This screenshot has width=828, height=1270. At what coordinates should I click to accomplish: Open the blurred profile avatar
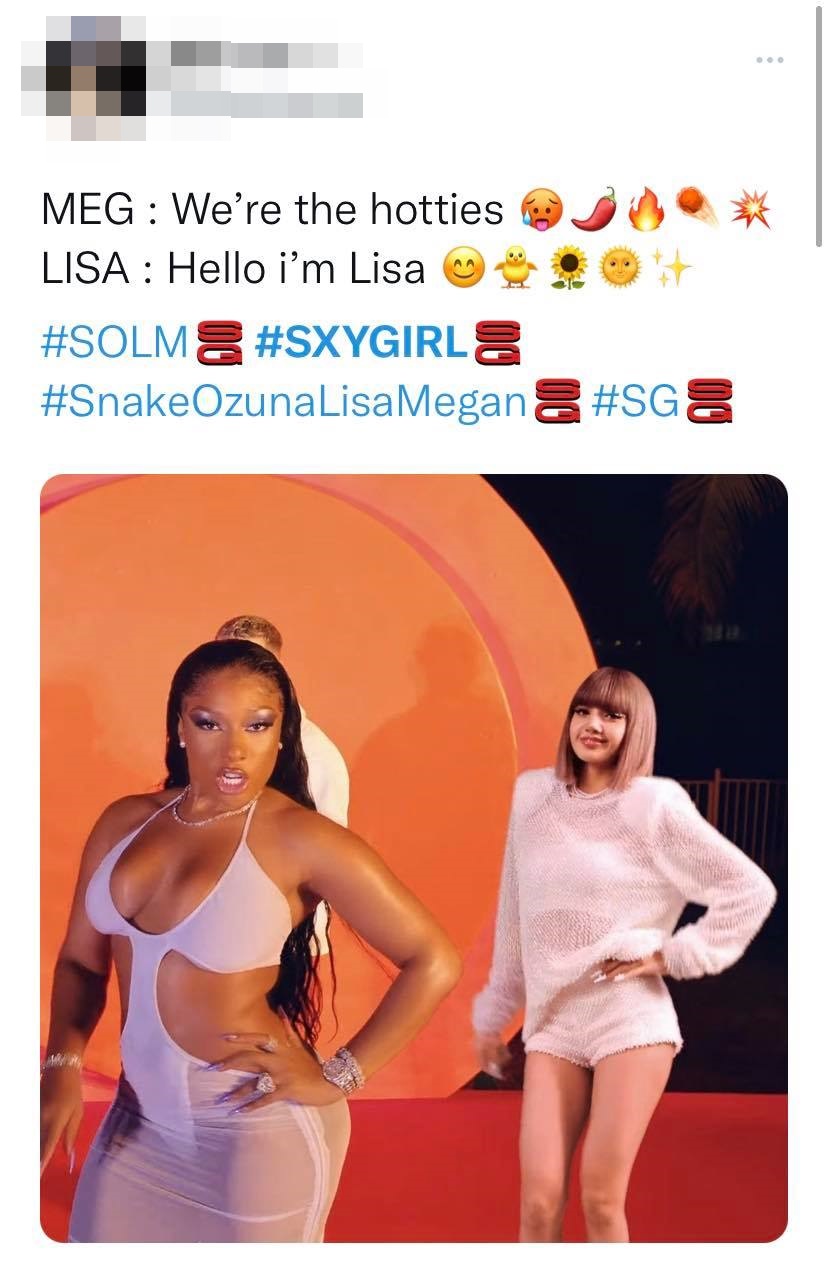tap(83, 78)
